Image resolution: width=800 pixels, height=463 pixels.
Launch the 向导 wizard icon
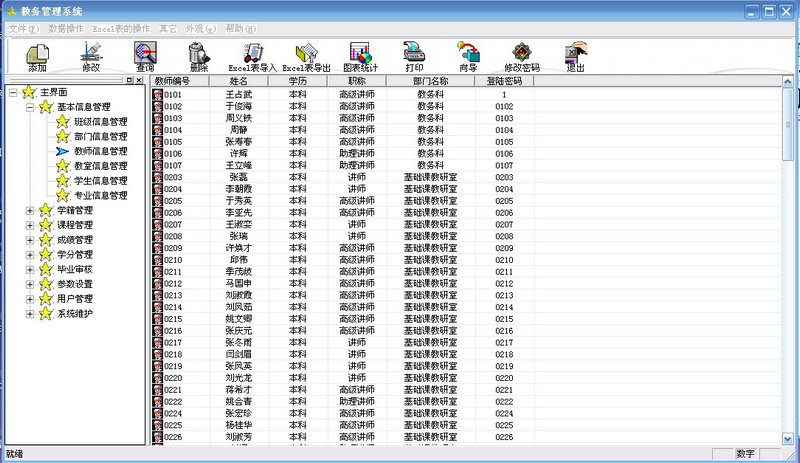(467, 53)
